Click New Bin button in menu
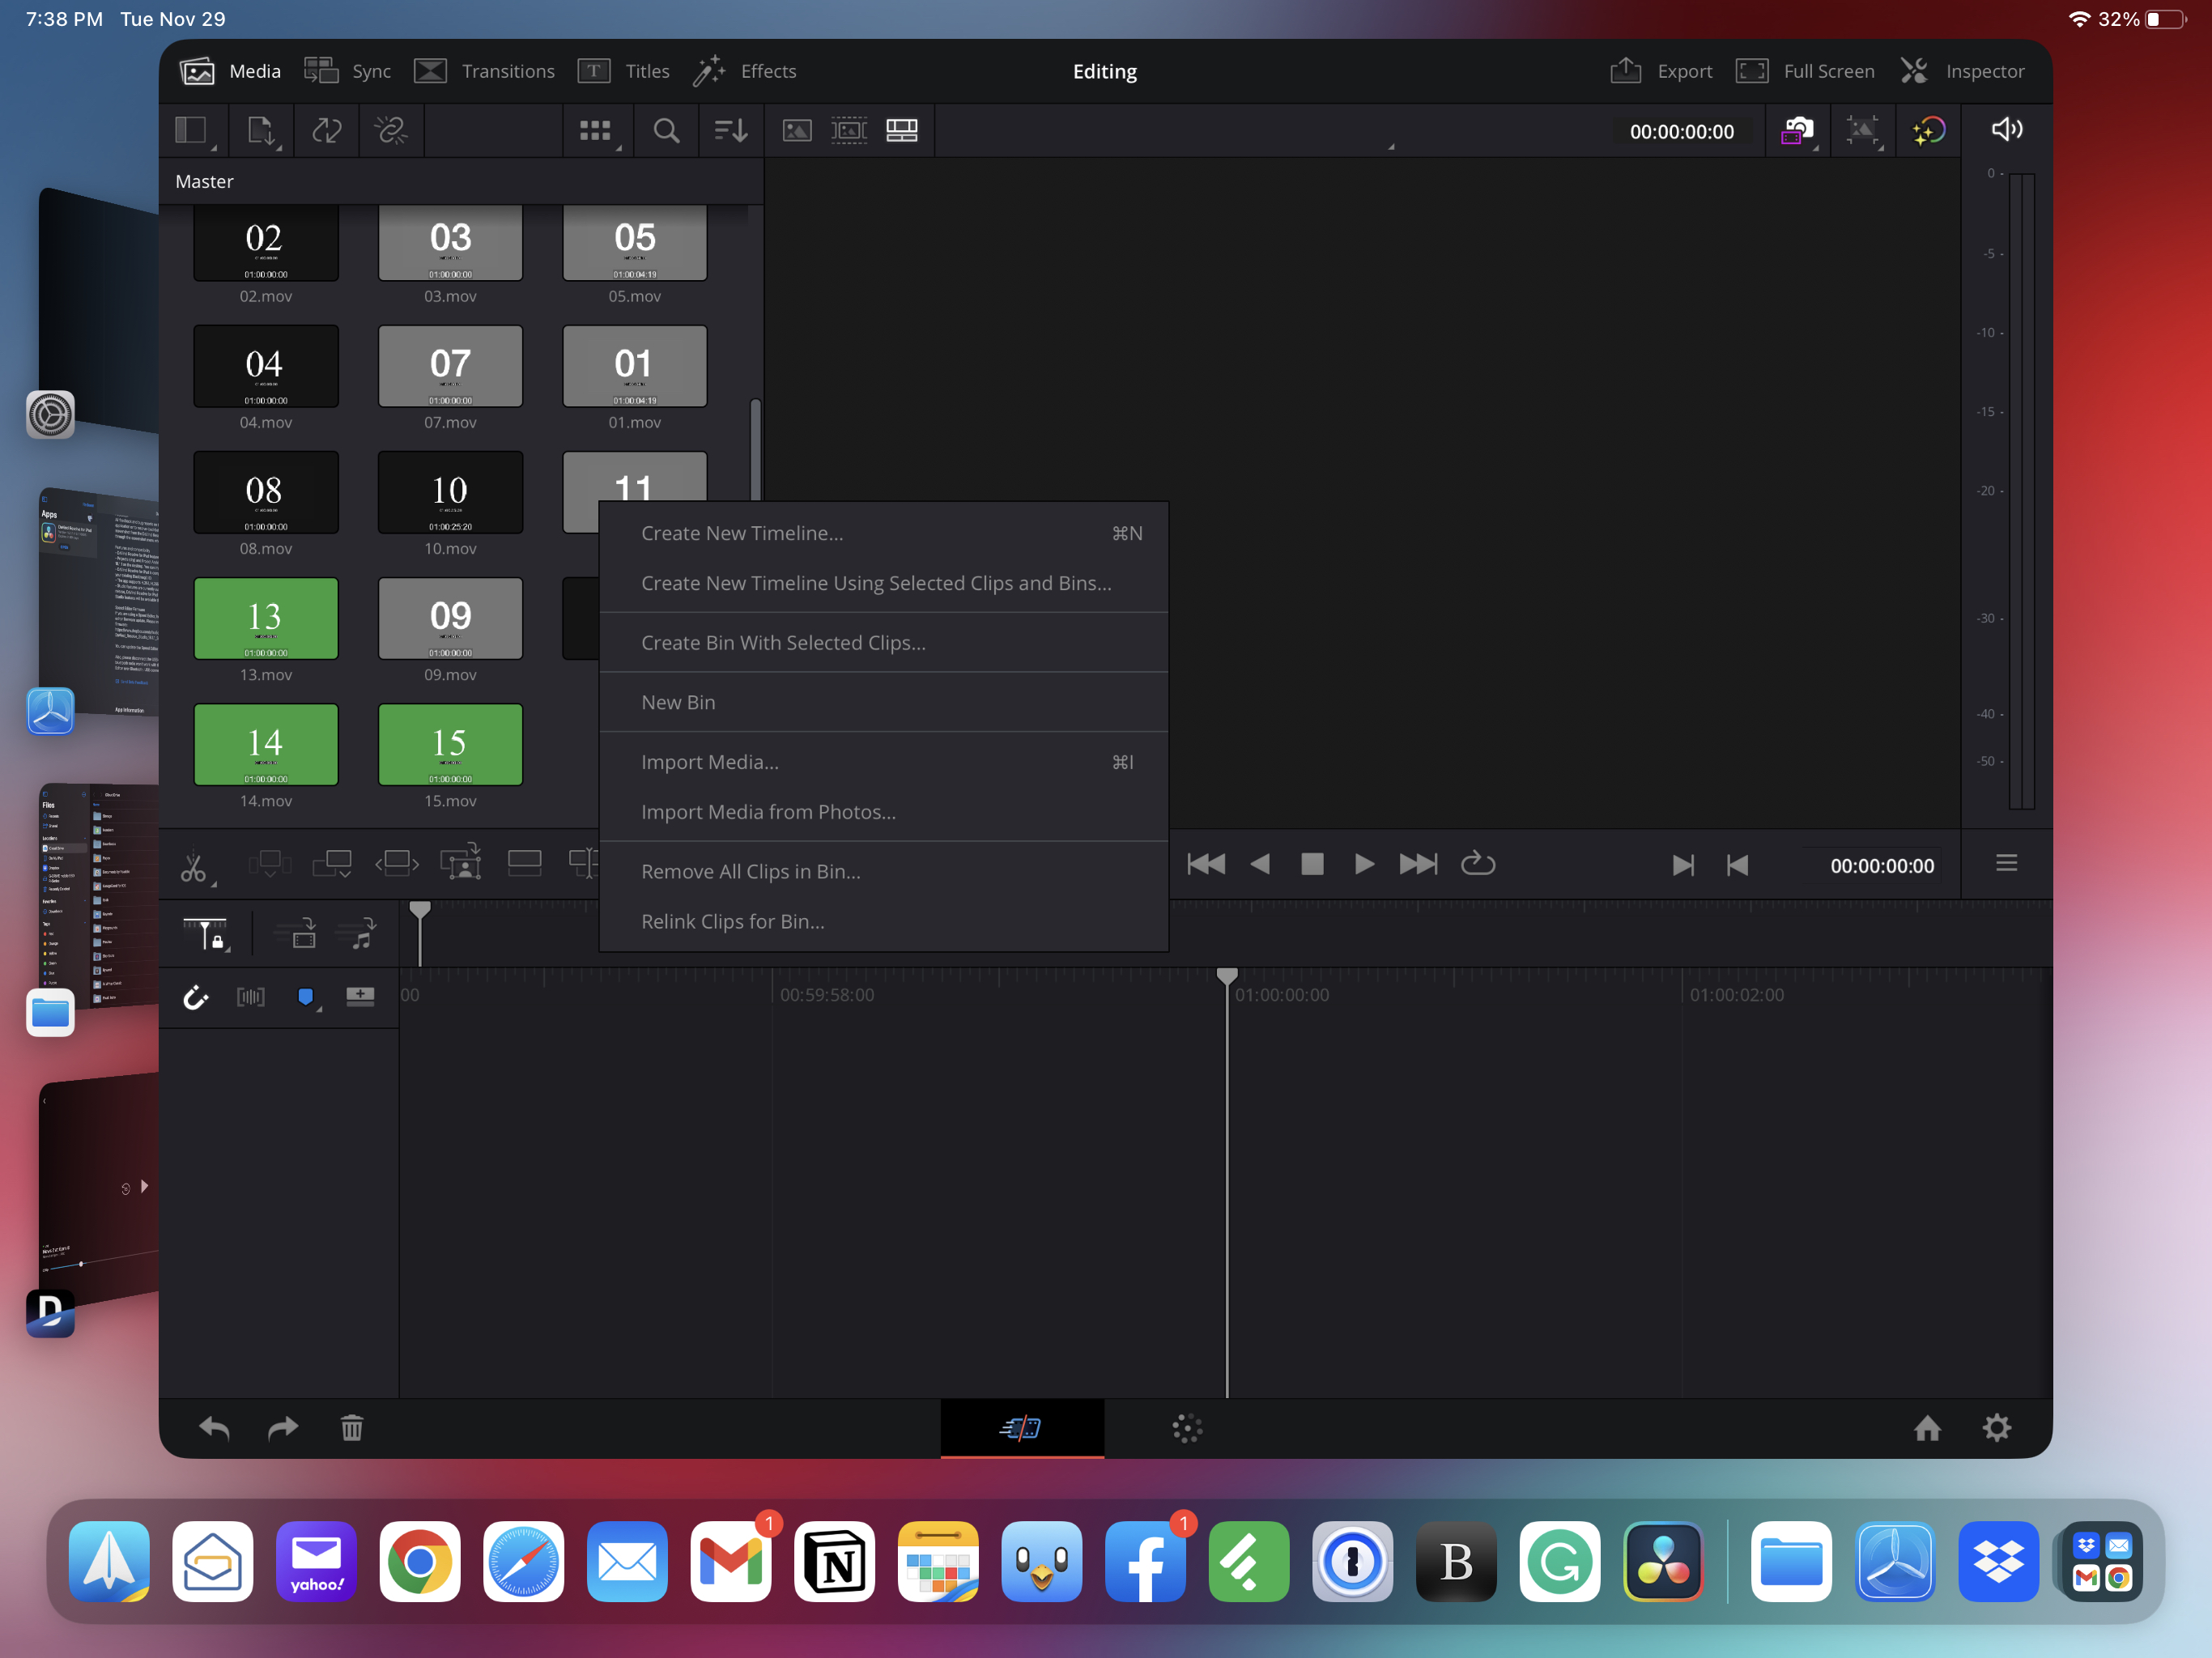 [x=679, y=702]
